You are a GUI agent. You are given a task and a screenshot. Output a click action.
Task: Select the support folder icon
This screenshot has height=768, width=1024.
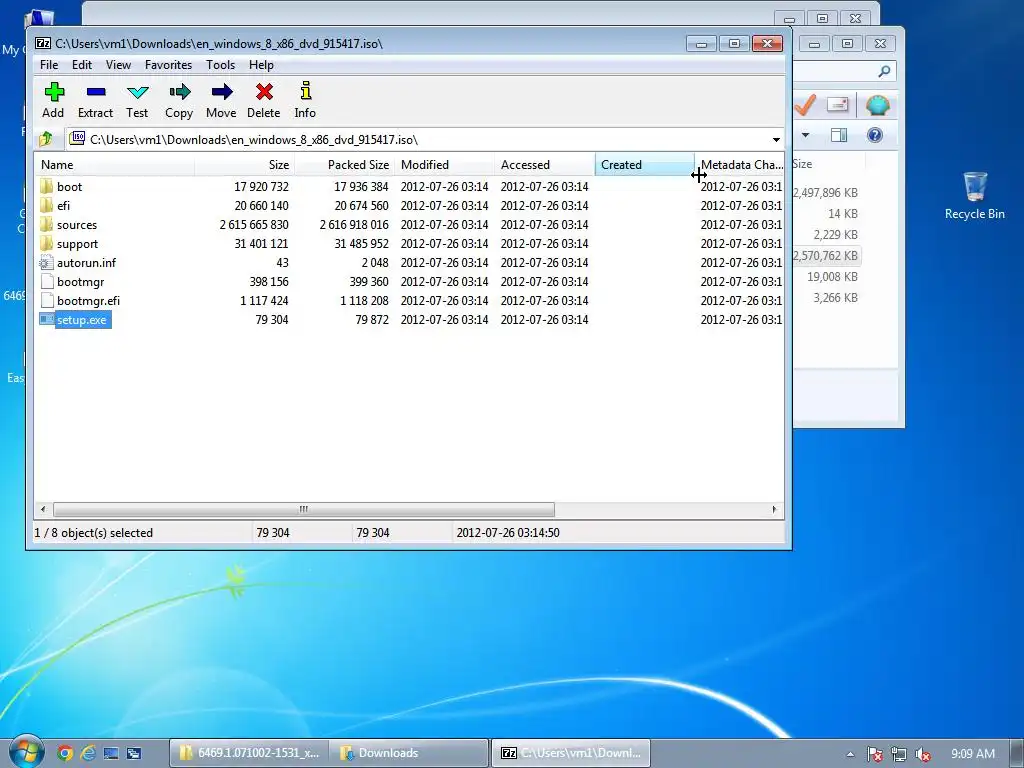tap(46, 243)
